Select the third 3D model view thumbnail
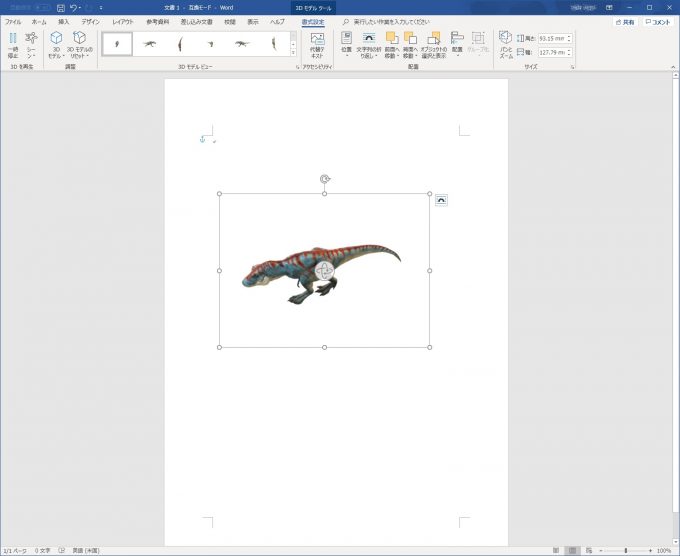 (180, 44)
